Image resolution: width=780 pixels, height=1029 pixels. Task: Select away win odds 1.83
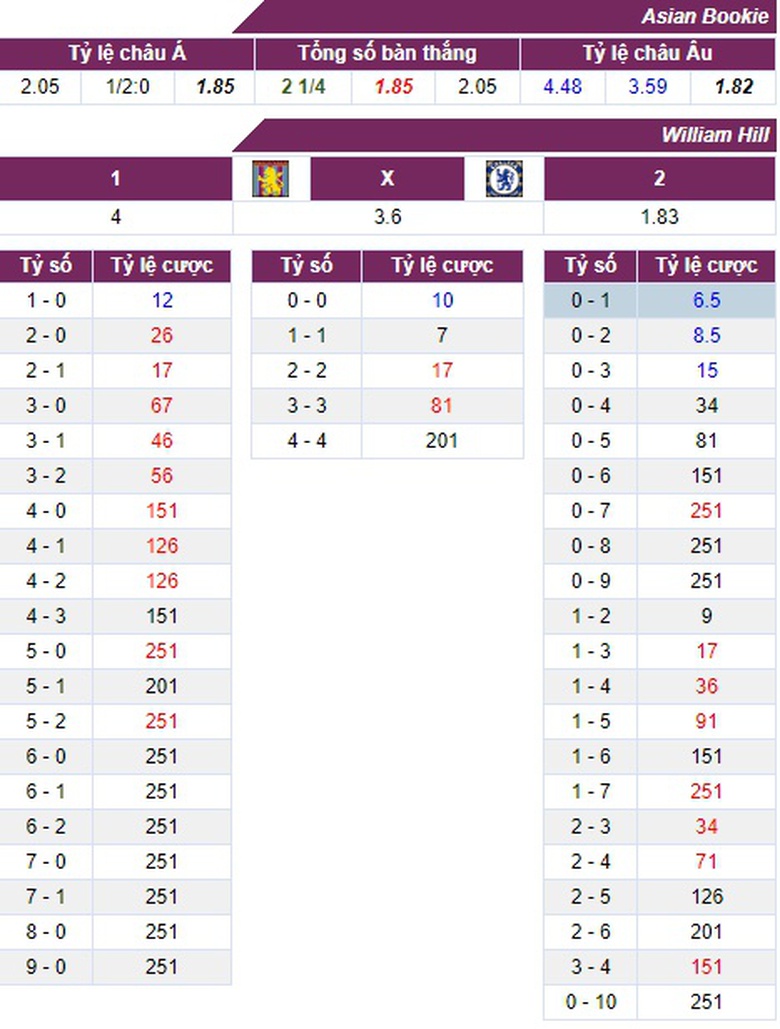point(660,216)
